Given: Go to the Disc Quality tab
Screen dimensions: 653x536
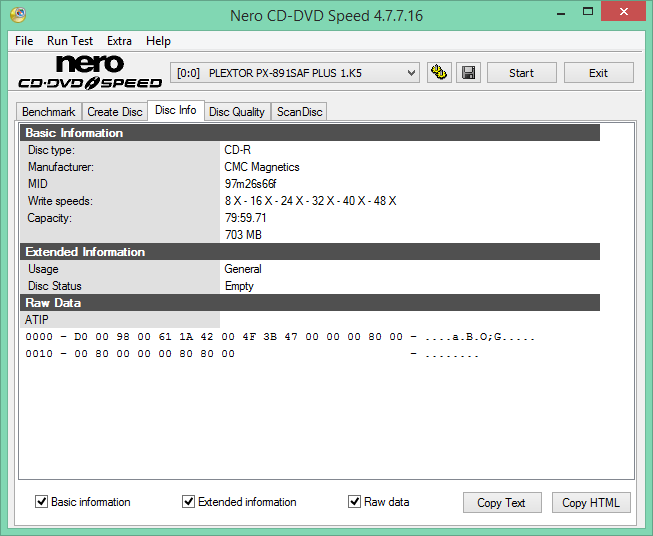Looking at the screenshot, I should click(237, 112).
